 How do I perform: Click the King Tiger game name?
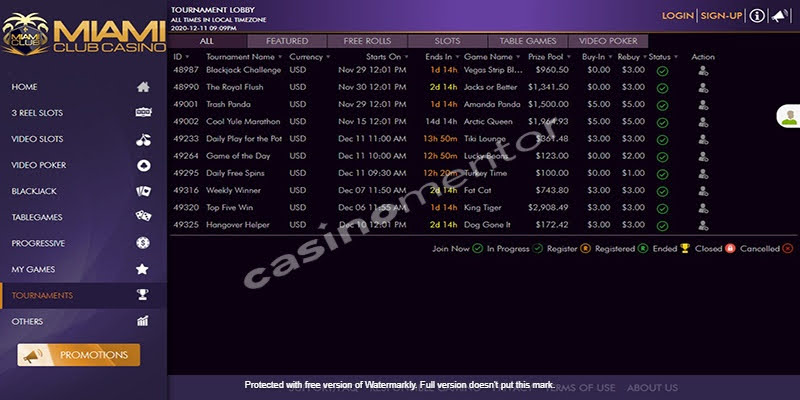483,208
